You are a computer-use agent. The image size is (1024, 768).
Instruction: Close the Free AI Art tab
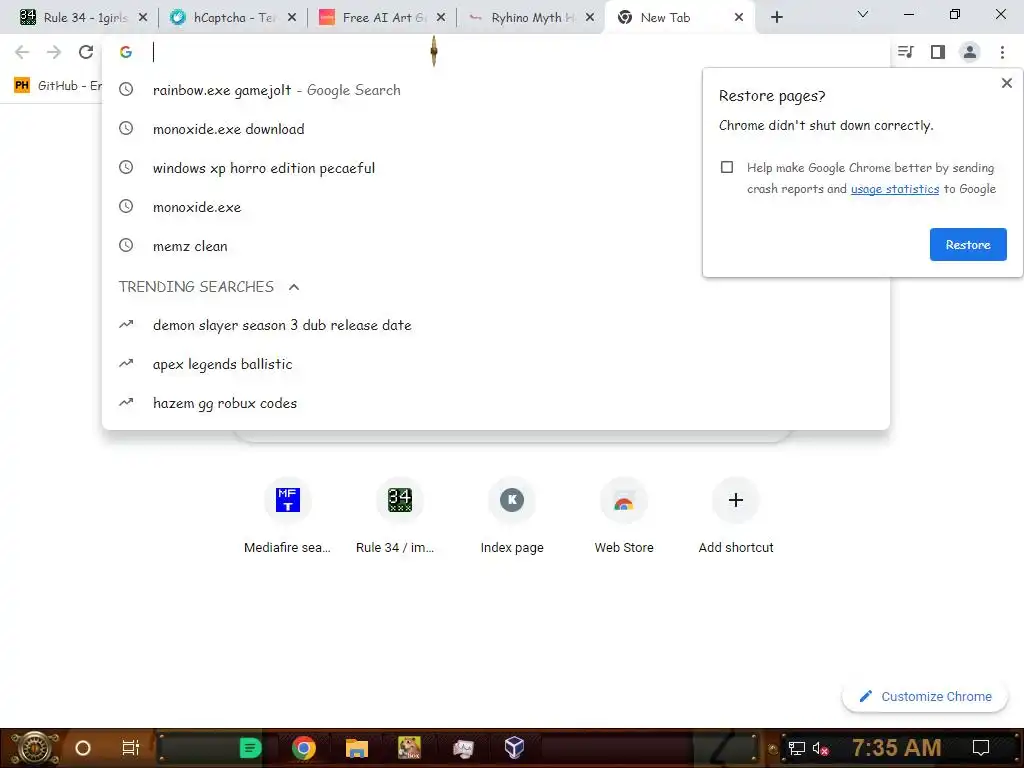tap(441, 18)
